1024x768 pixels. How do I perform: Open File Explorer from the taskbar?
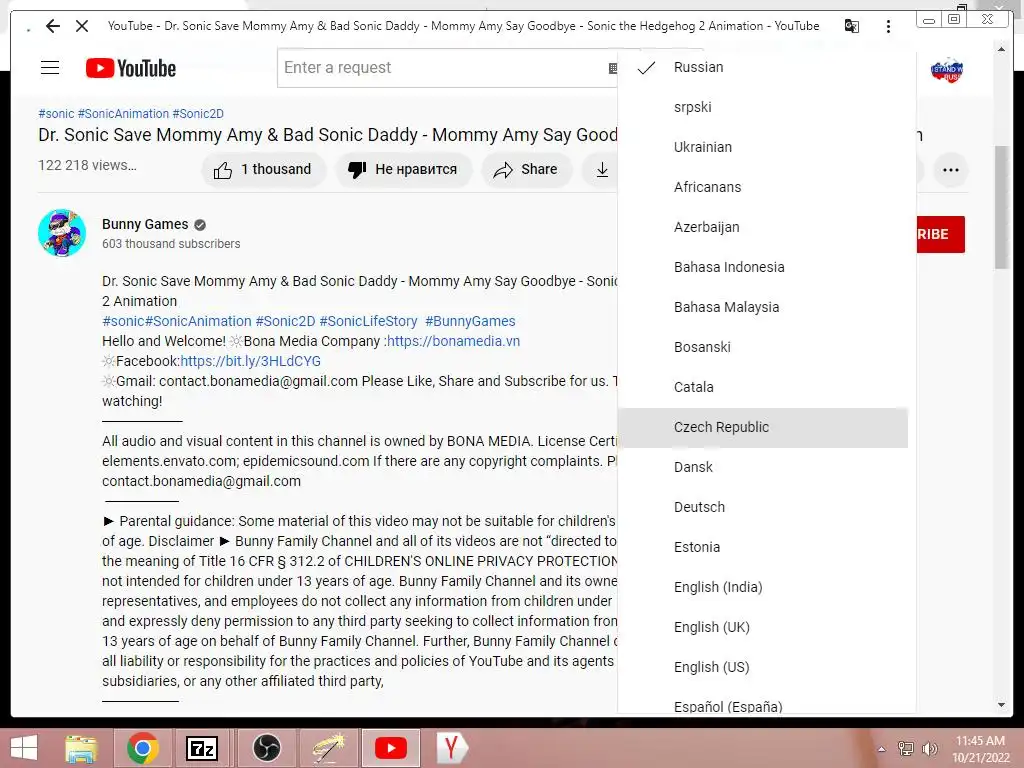81,748
